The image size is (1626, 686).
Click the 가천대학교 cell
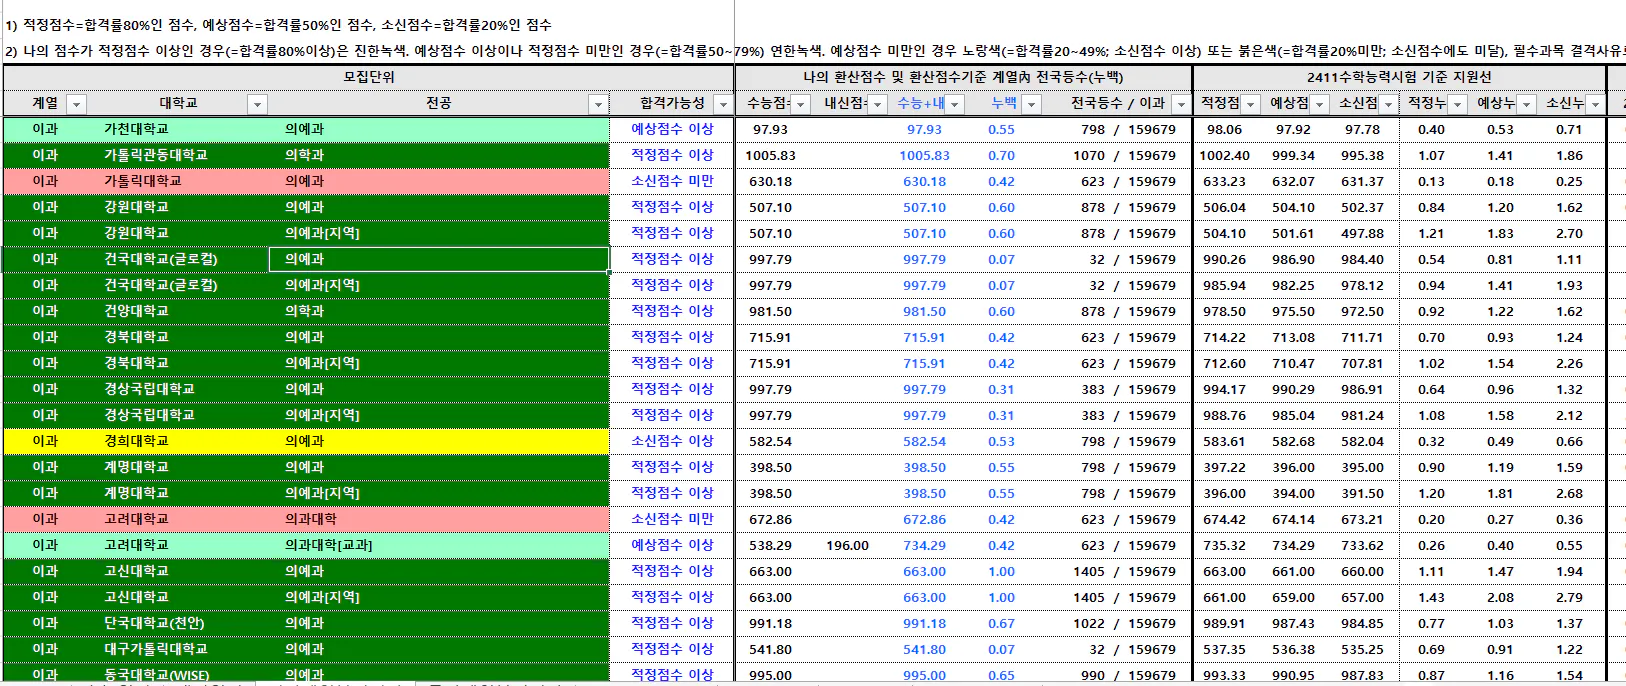click(136, 129)
